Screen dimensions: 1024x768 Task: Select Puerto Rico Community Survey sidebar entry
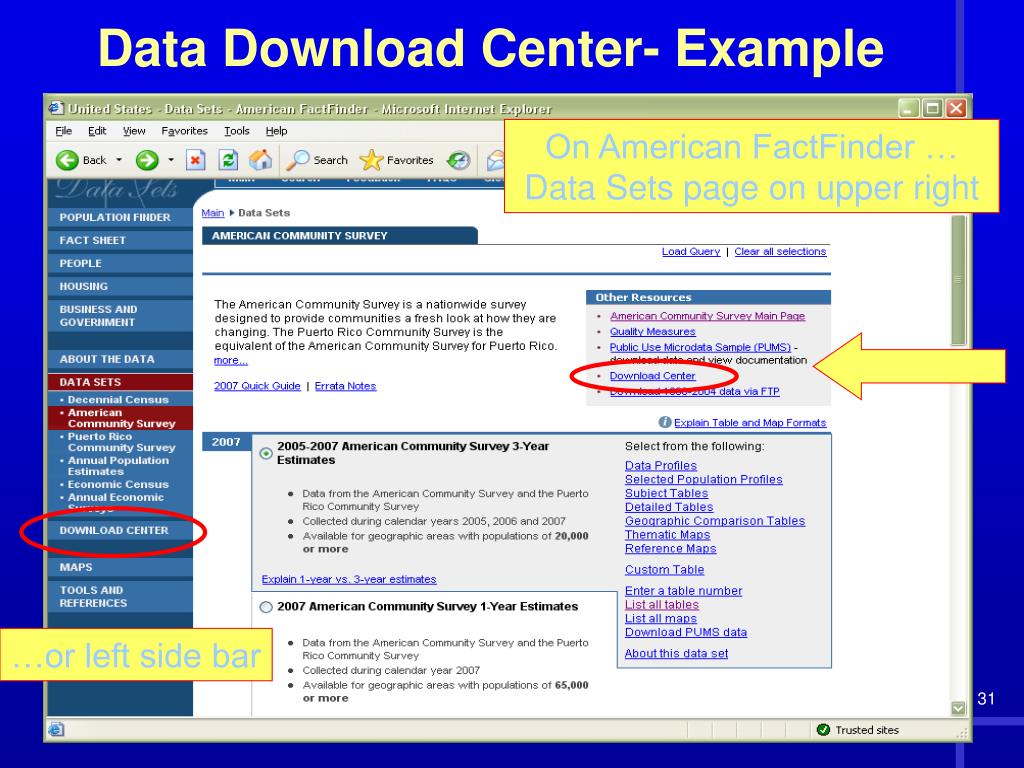pos(121,442)
